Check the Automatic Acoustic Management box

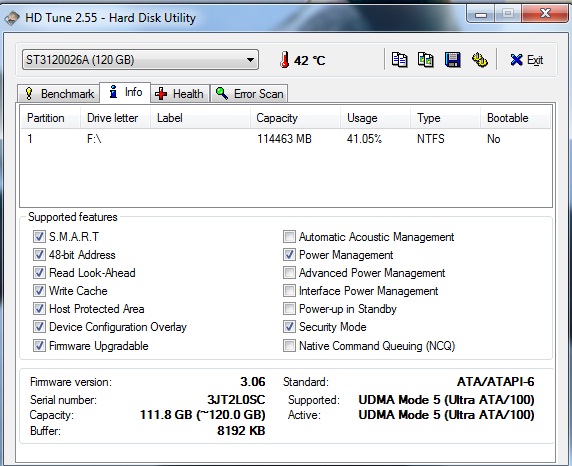(289, 236)
